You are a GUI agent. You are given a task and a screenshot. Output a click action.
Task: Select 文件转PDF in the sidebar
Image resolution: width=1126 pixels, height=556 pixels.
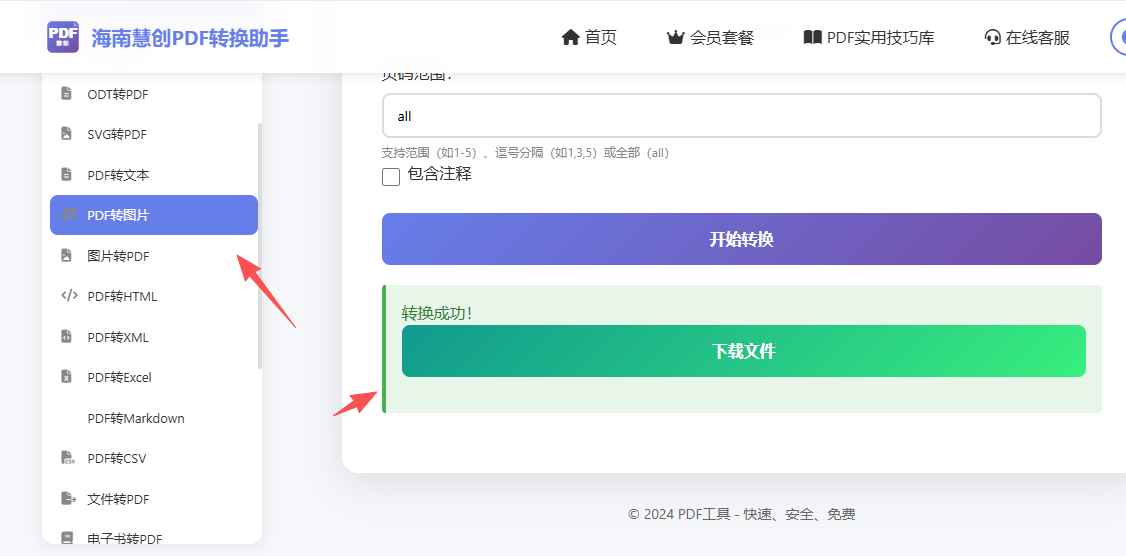point(154,499)
